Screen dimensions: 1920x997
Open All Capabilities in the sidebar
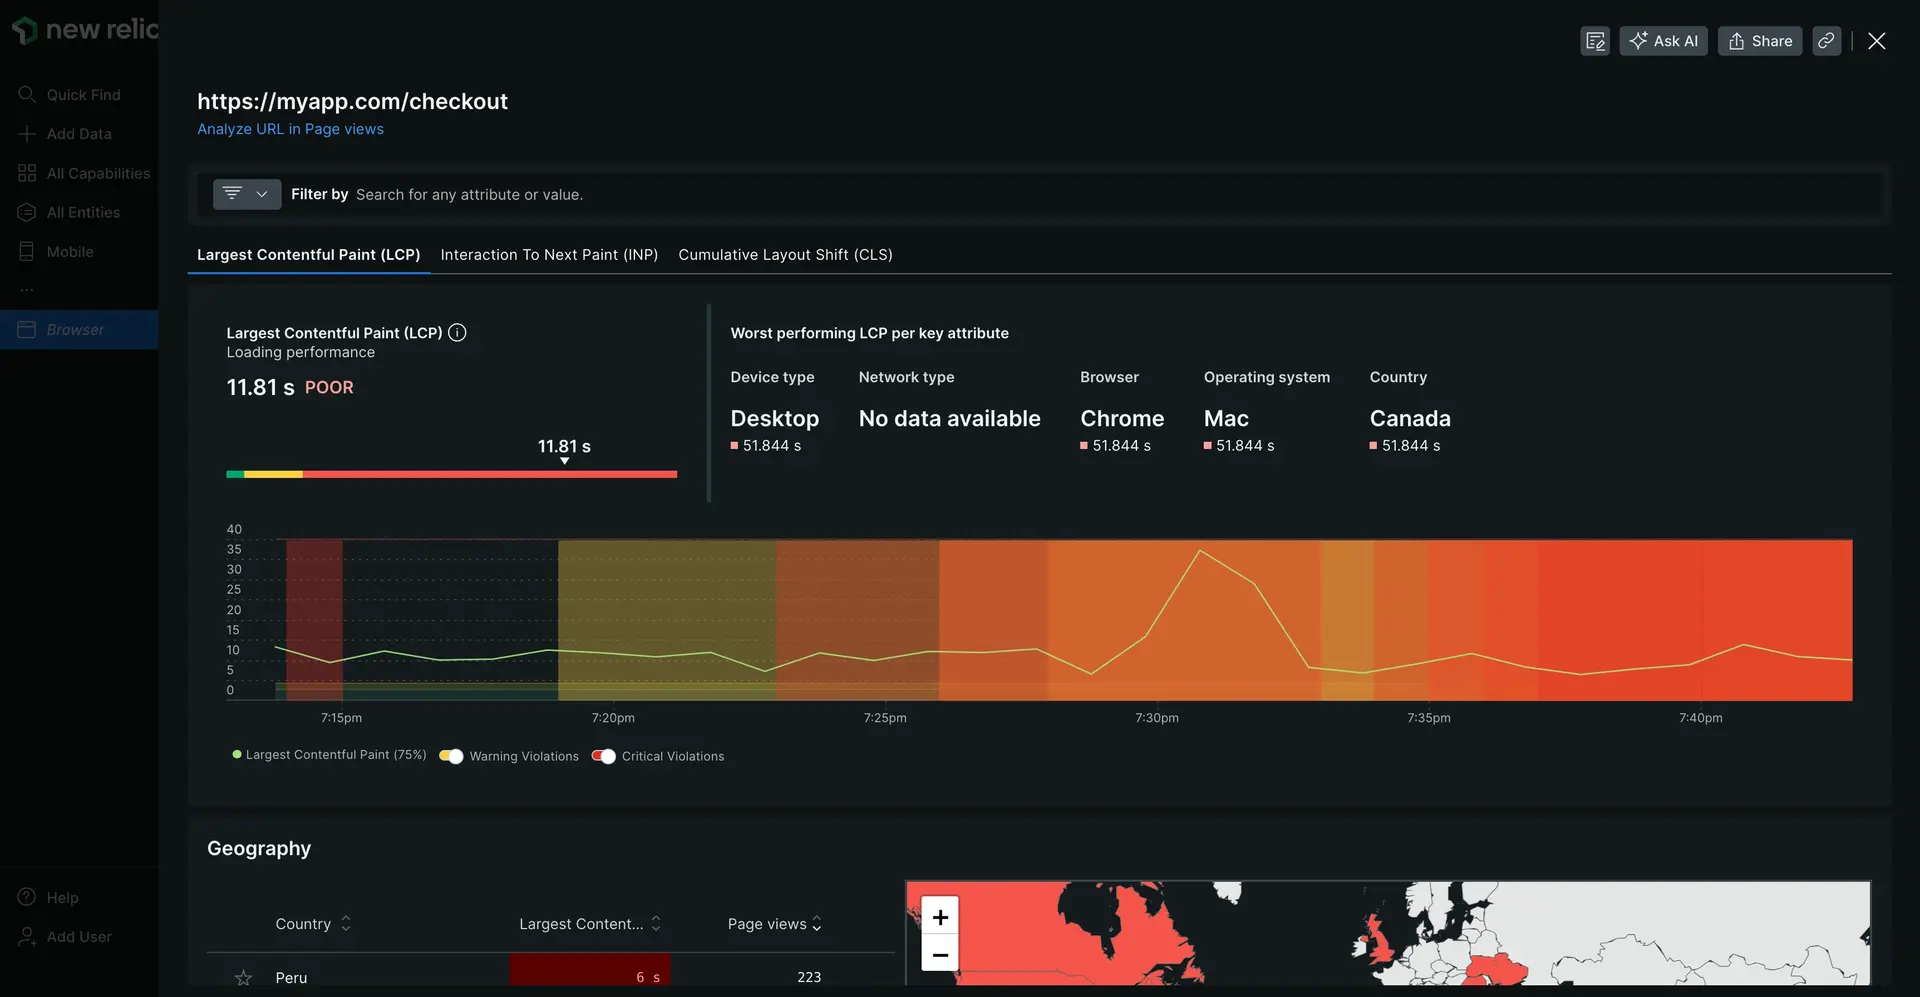(98, 174)
